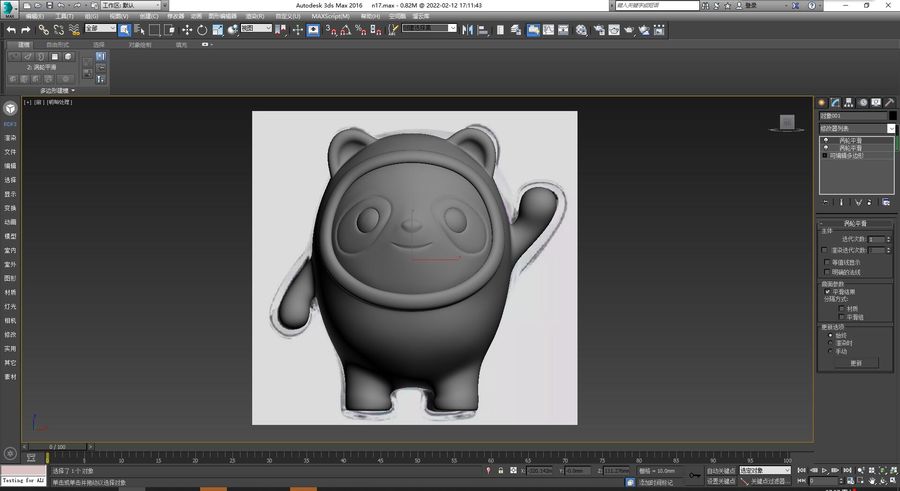Click the 0 / 100 time slider
The width and height of the screenshot is (900, 491).
pyautogui.click(x=57, y=446)
